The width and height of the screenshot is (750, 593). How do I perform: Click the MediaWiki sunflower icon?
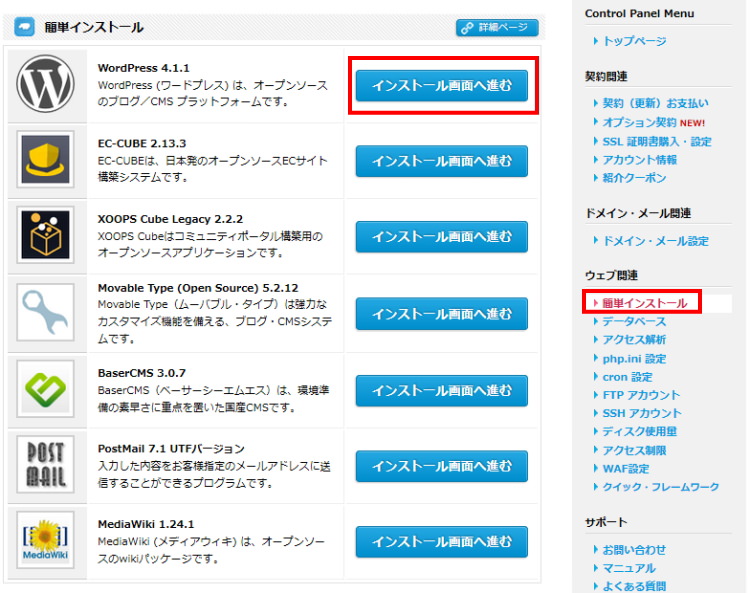tap(45, 540)
